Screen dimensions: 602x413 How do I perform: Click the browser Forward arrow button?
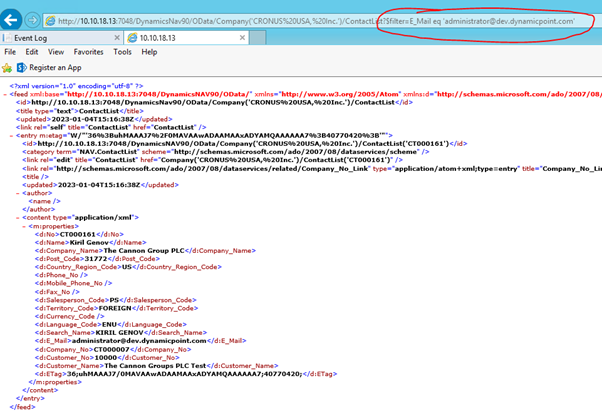point(32,20)
